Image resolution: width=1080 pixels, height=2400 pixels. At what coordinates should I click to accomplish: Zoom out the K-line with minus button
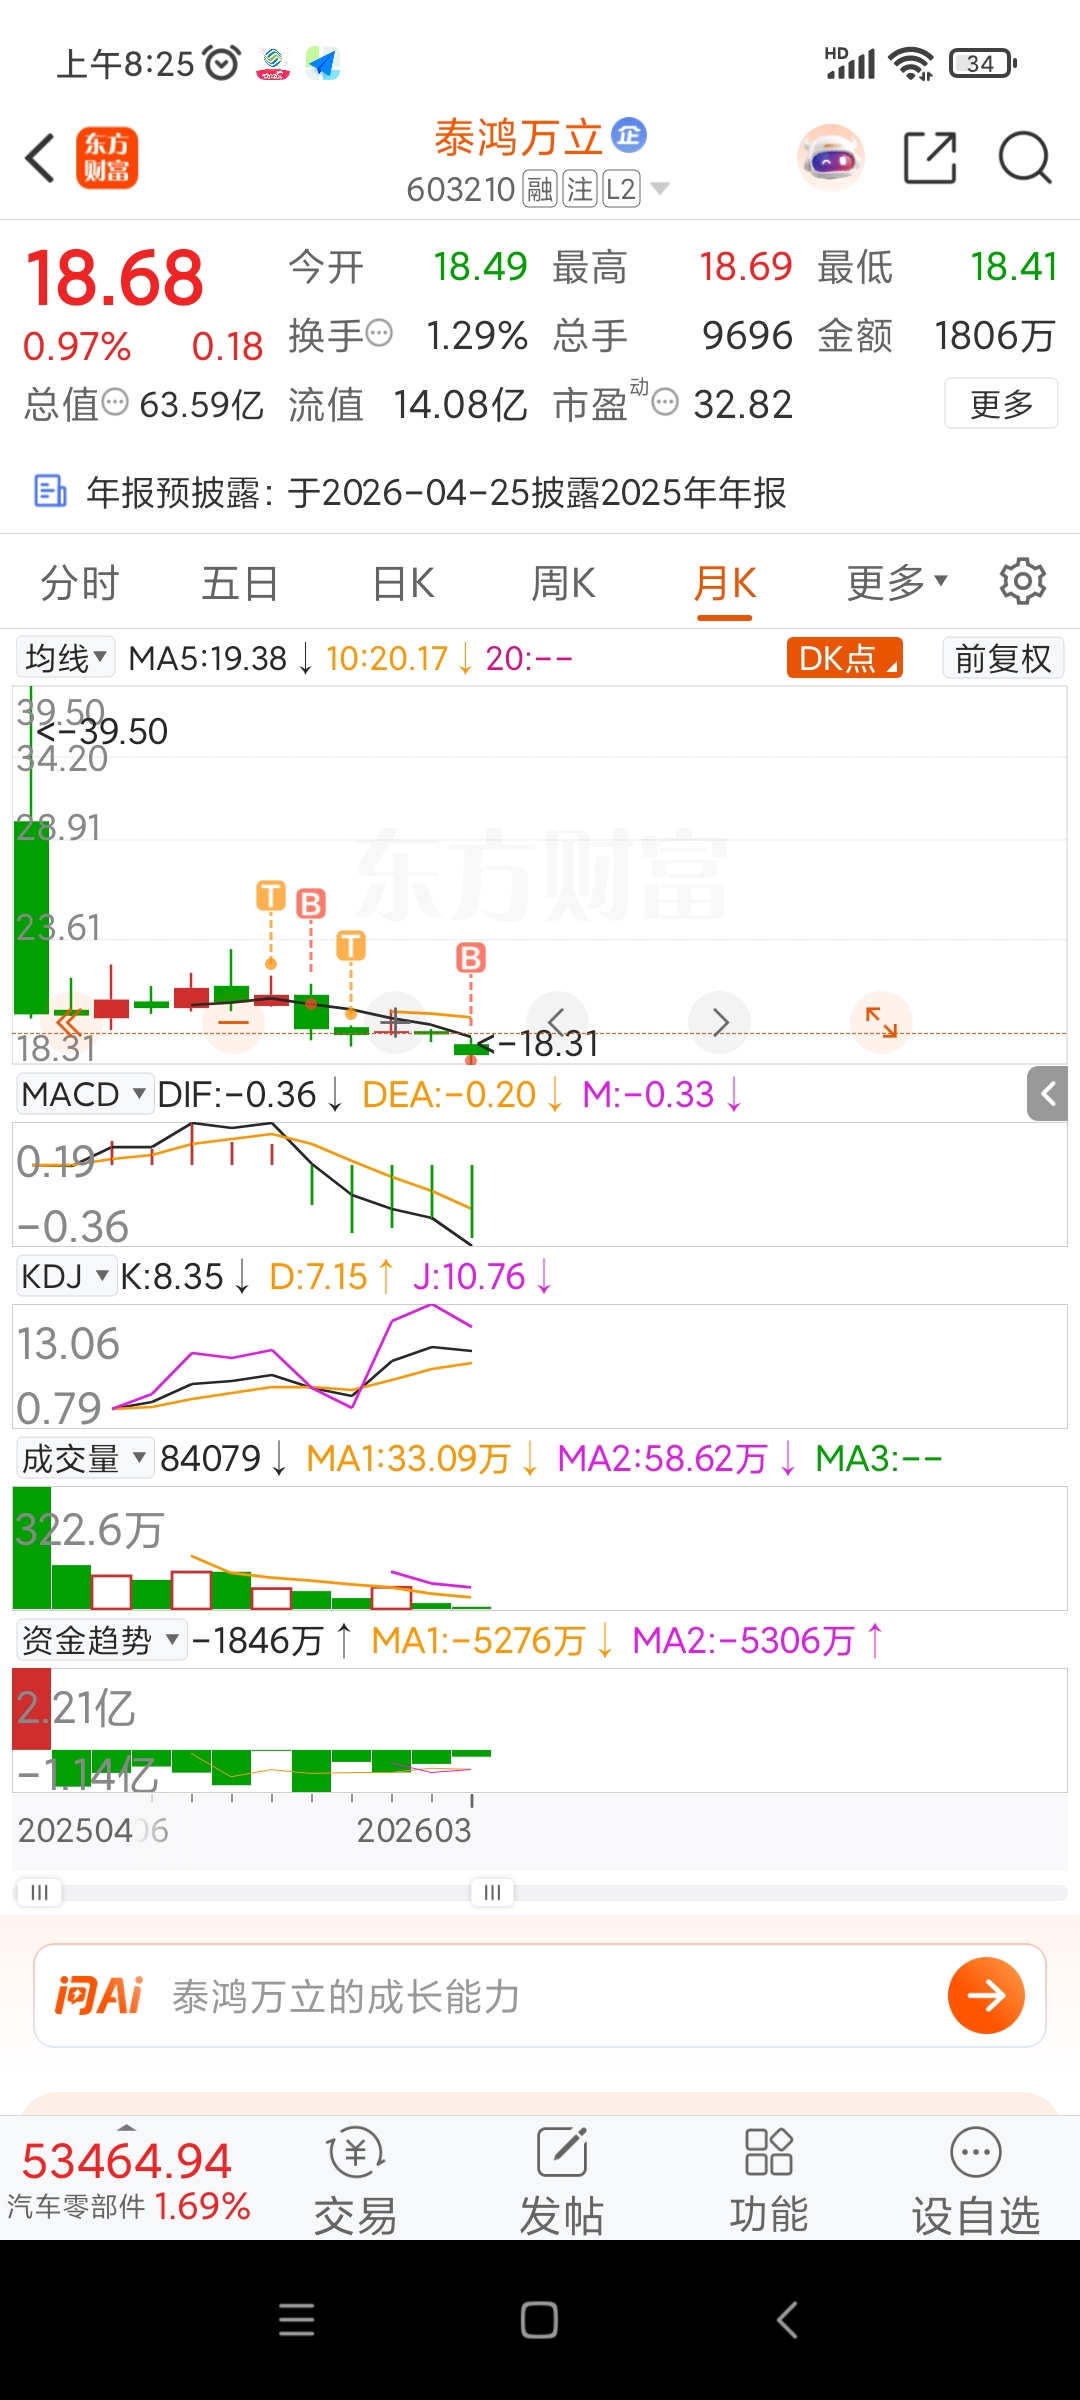pos(233,1022)
